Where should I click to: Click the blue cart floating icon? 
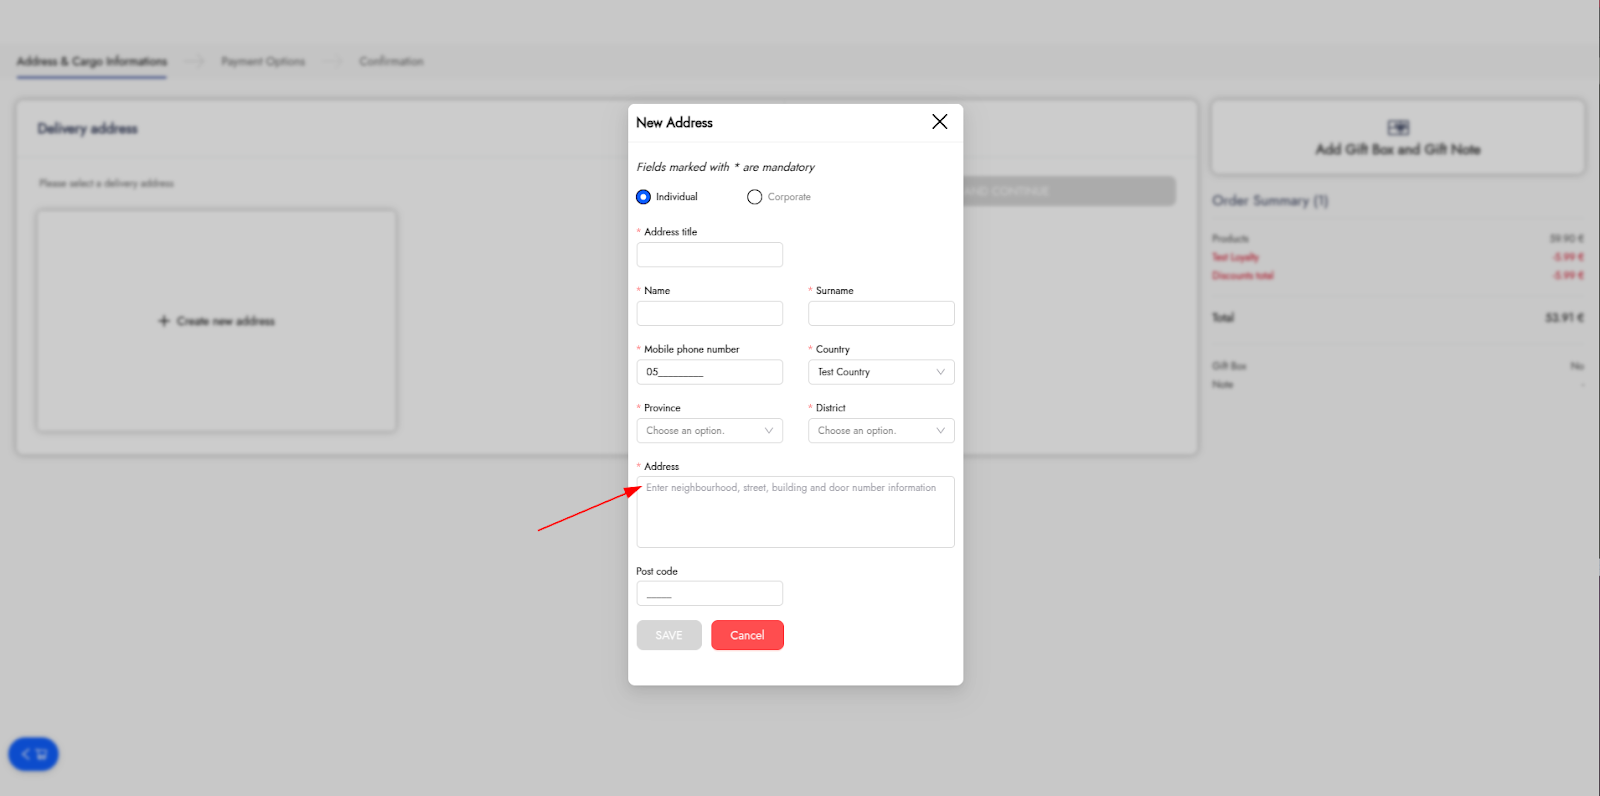pos(33,754)
